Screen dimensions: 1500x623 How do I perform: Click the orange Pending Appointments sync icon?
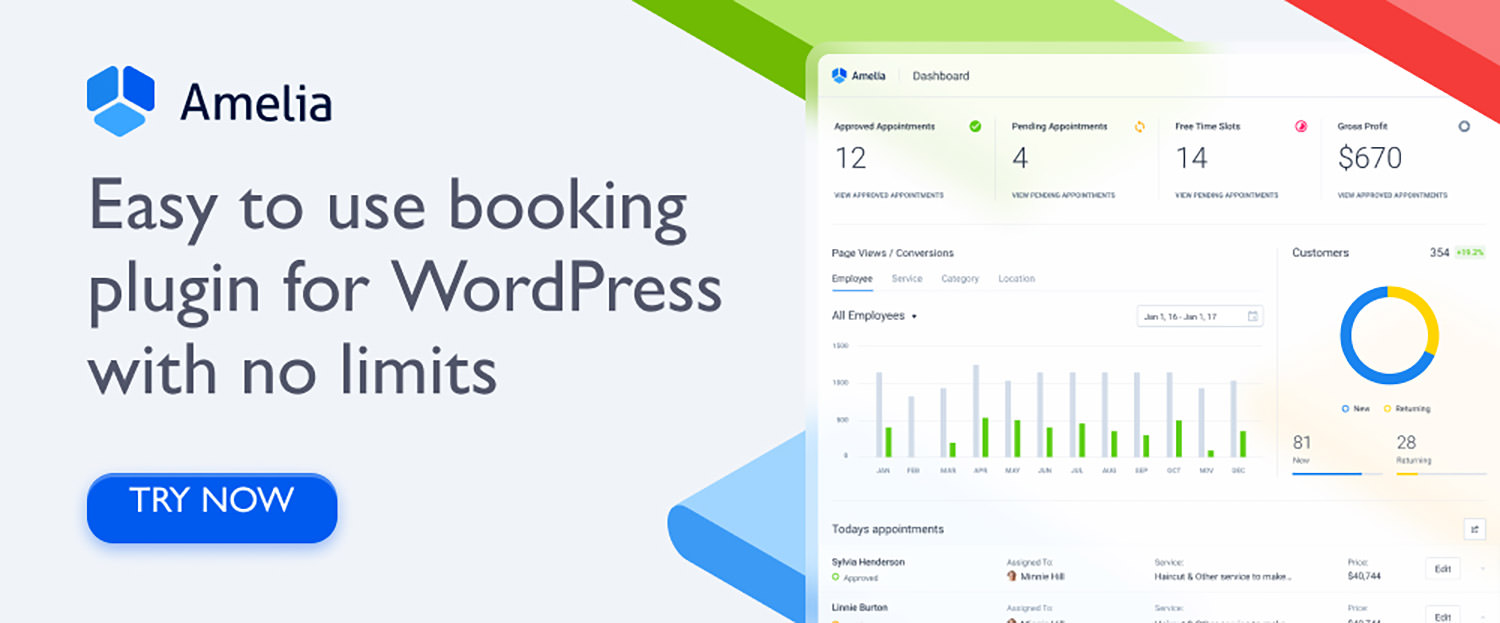pyautogui.click(x=1138, y=127)
